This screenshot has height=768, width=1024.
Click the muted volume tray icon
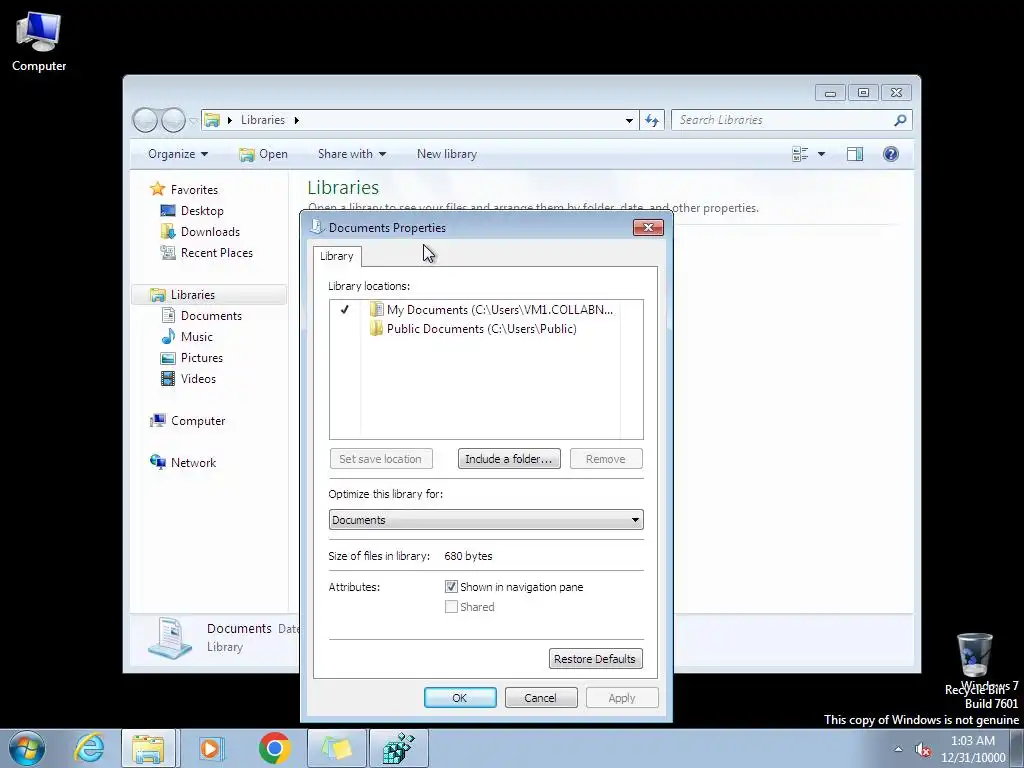pos(923,750)
